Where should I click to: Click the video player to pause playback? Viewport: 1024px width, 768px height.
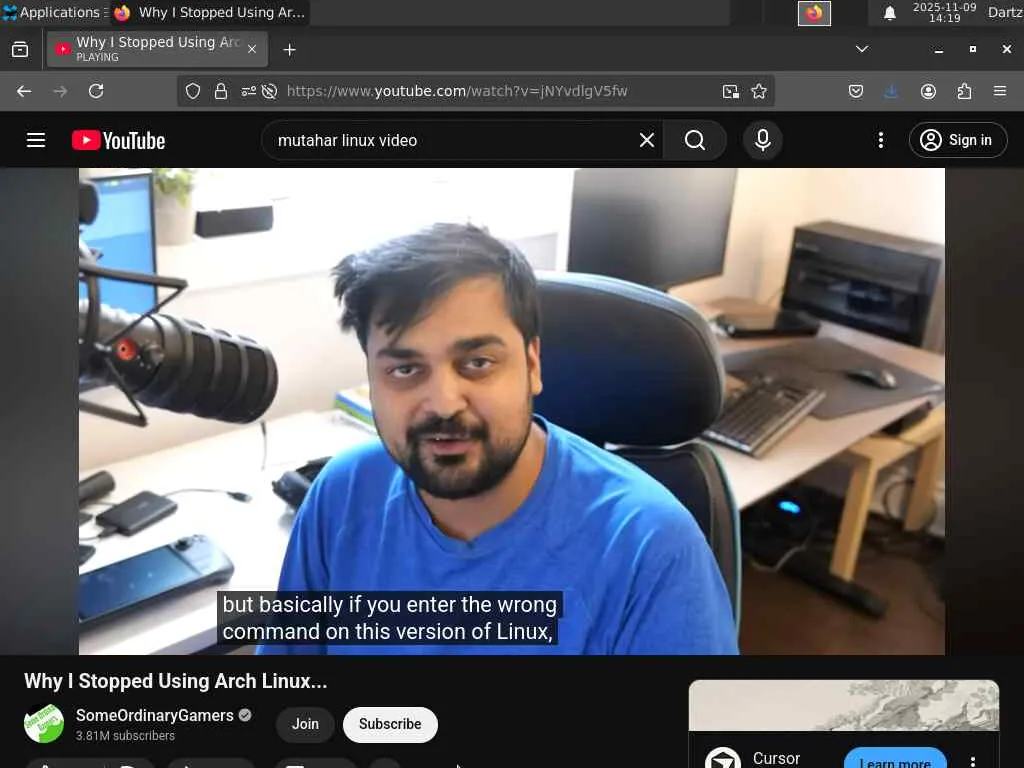pos(511,411)
